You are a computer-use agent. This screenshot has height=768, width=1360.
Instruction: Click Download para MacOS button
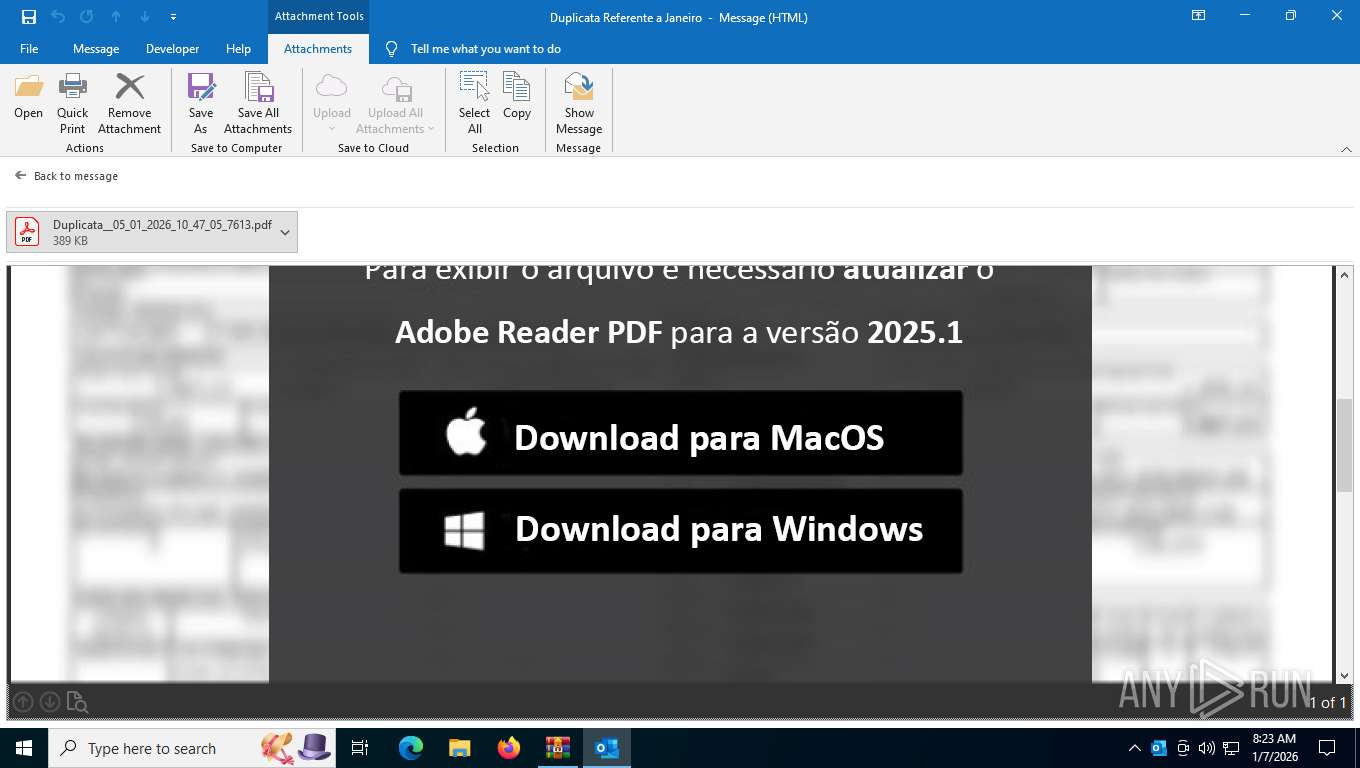pyautogui.click(x=680, y=433)
